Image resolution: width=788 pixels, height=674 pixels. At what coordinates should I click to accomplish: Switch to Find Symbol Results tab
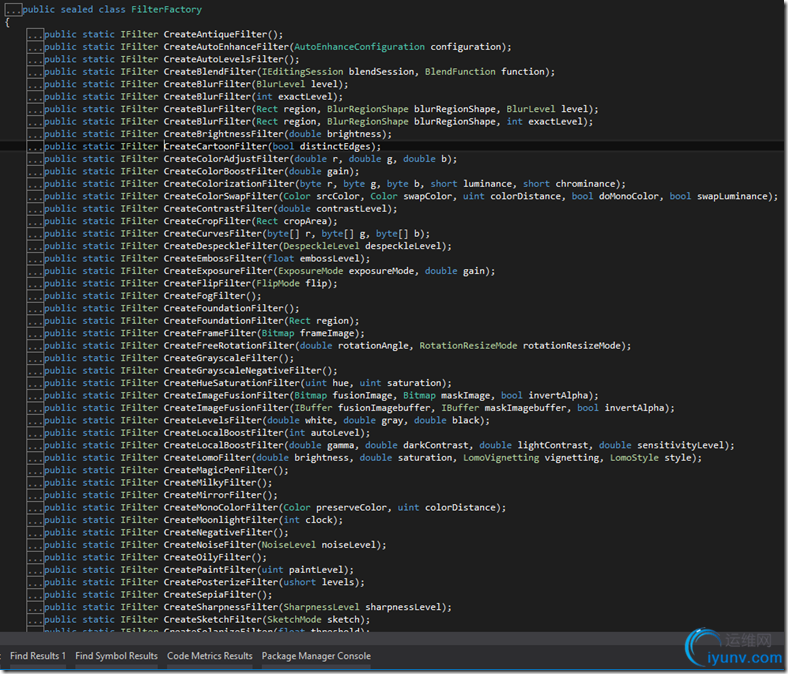[116, 656]
